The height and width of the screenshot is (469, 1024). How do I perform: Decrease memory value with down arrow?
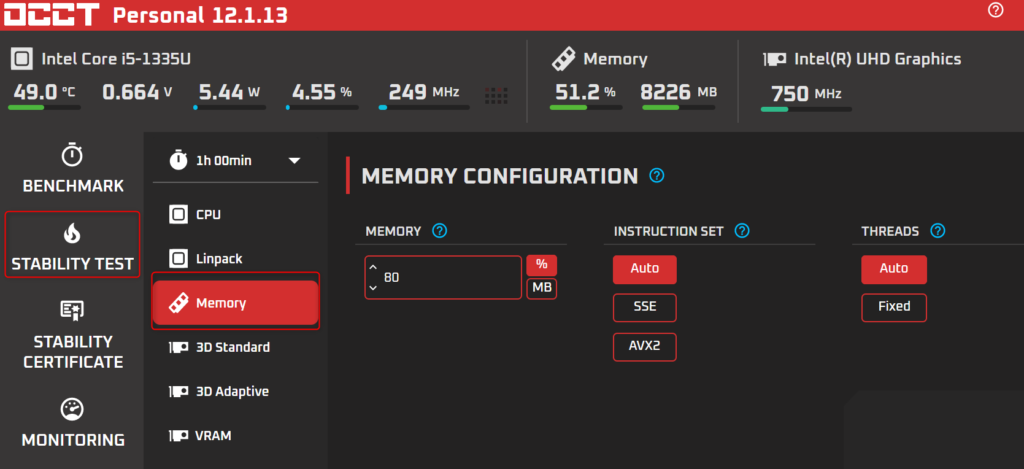(374, 287)
